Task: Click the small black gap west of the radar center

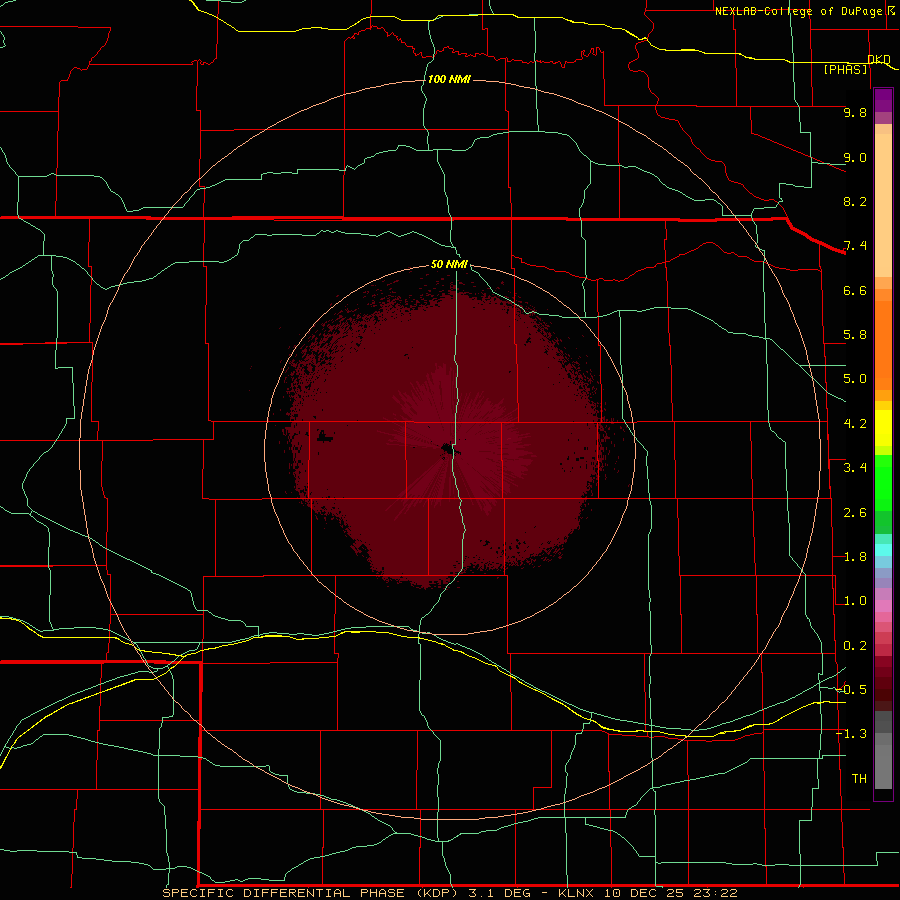Action: [x=324, y=438]
